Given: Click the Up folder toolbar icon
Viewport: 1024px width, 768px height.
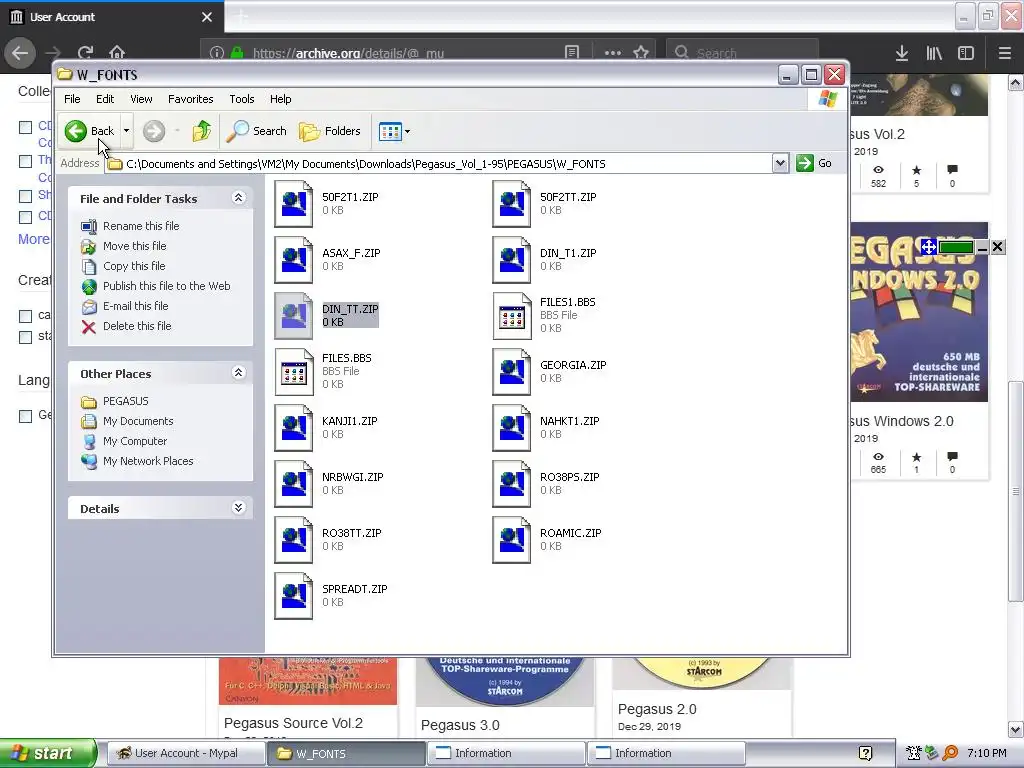Looking at the screenshot, I should point(202,131).
